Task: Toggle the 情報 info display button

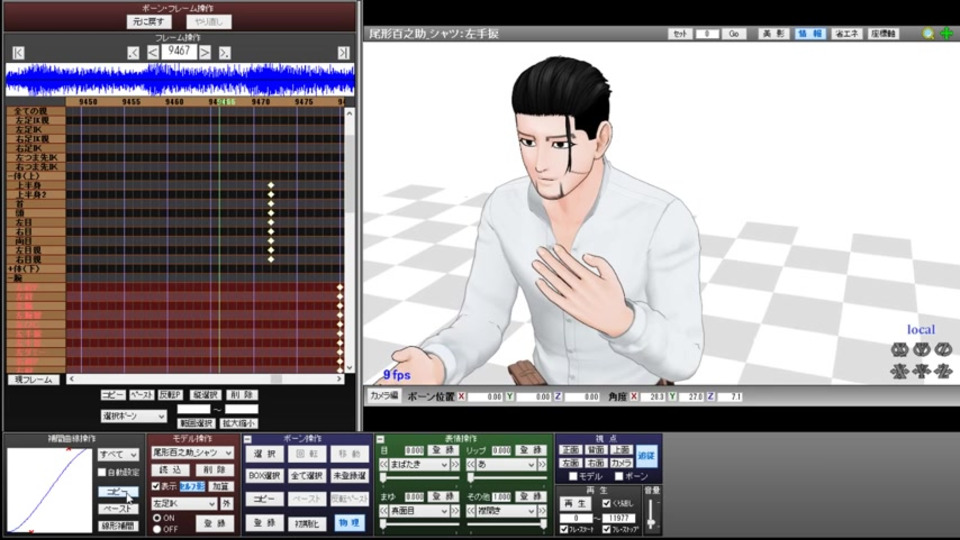Action: pyautogui.click(x=810, y=34)
